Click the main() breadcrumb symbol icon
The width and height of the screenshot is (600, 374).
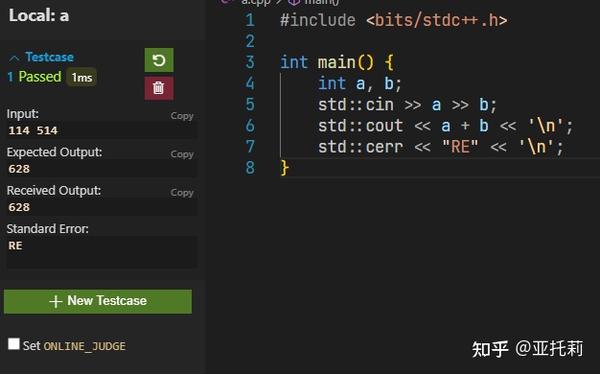(x=293, y=2)
